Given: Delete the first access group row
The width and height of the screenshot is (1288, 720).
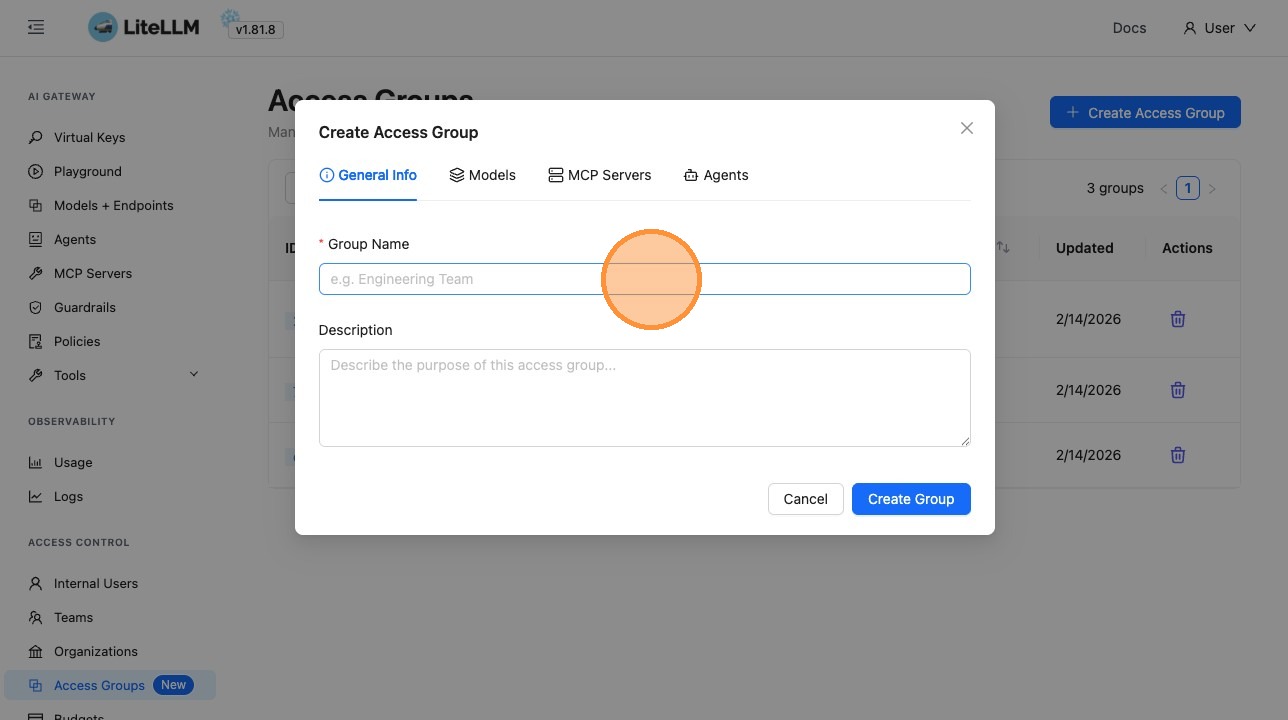Looking at the screenshot, I should (1178, 319).
